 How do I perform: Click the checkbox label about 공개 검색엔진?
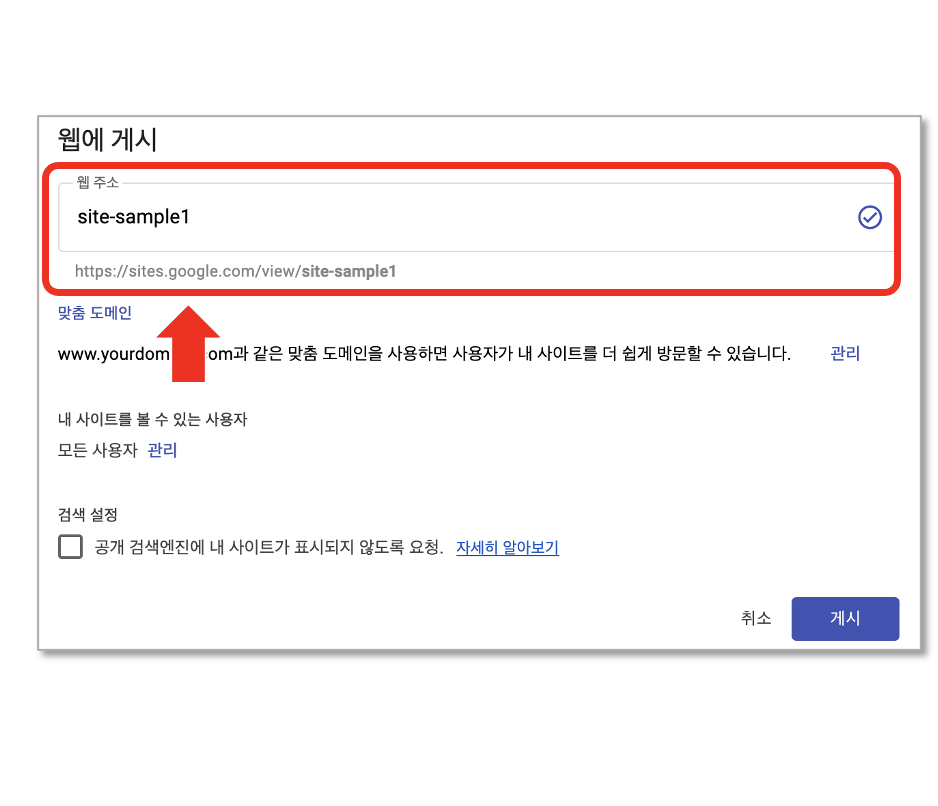tap(269, 547)
